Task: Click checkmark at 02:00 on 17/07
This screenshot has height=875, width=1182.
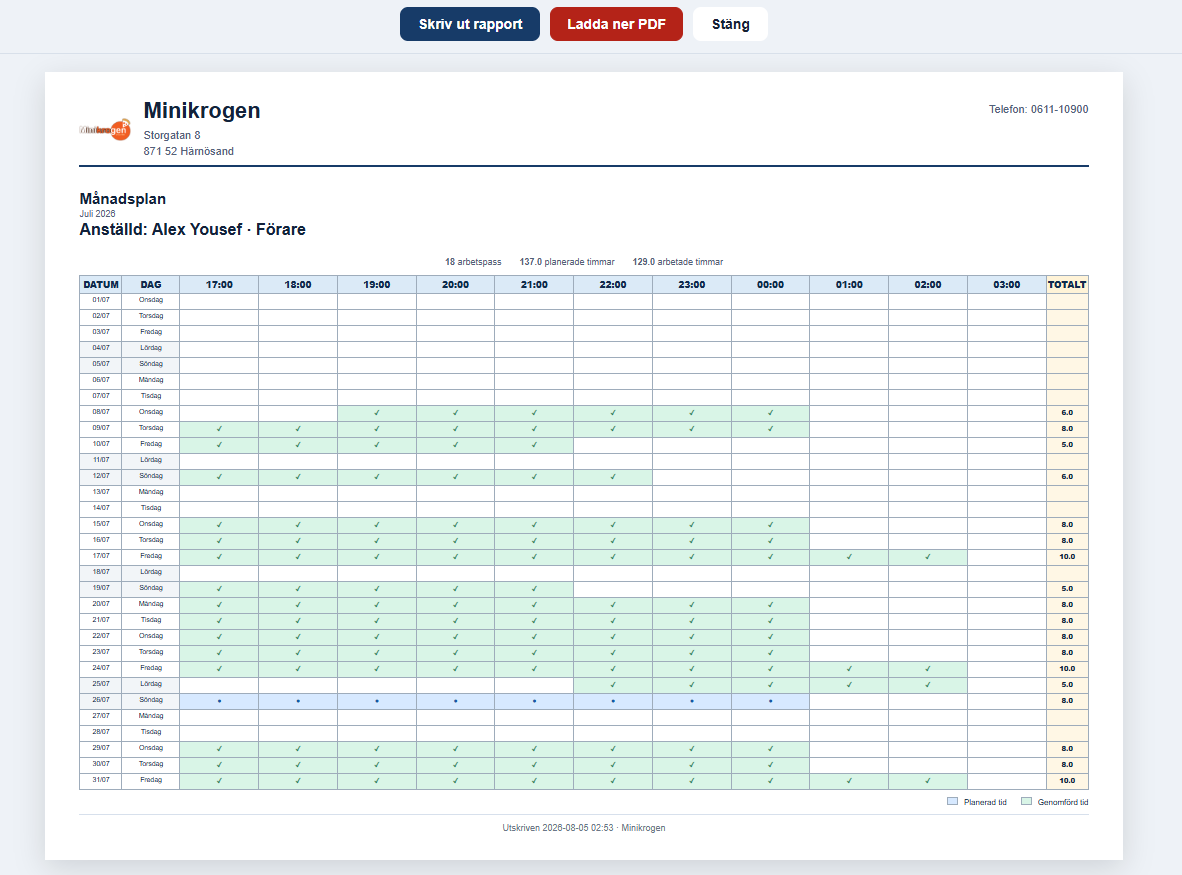Action: coord(928,557)
